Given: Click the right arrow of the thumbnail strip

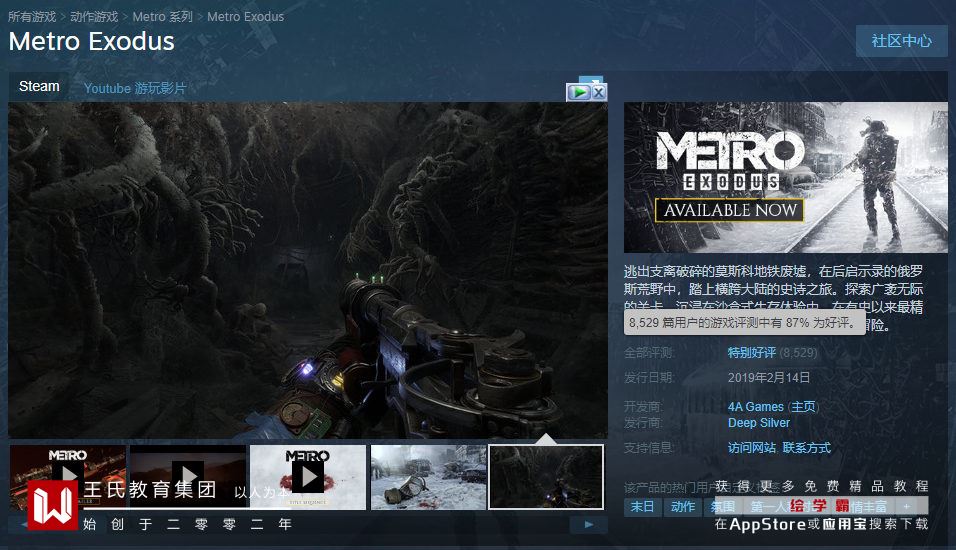Looking at the screenshot, I should pos(588,524).
